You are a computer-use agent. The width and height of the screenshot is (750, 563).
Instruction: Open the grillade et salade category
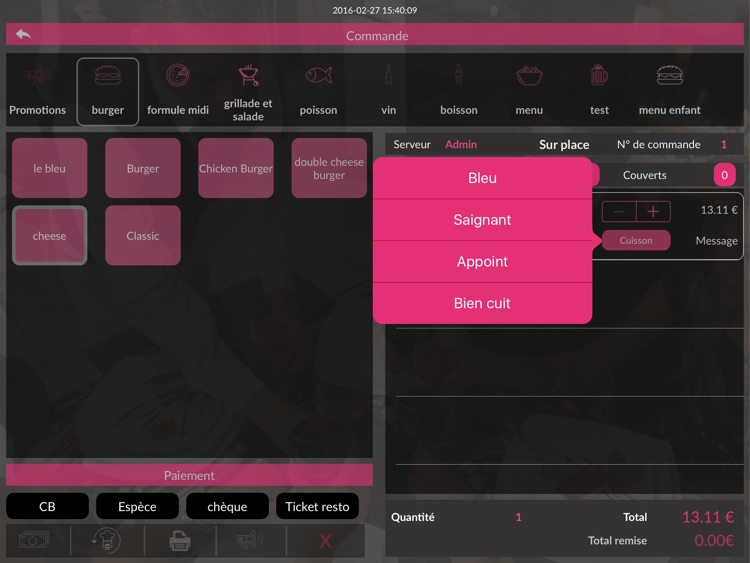[x=248, y=91]
